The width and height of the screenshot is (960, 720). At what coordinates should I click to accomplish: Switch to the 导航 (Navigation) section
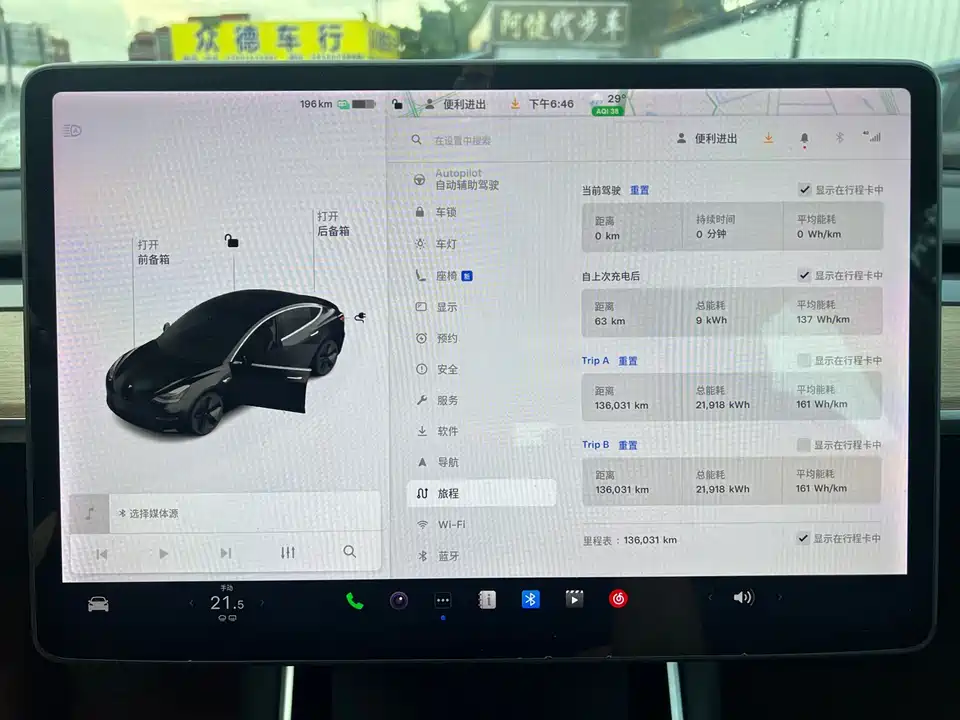pyautogui.click(x=421, y=462)
